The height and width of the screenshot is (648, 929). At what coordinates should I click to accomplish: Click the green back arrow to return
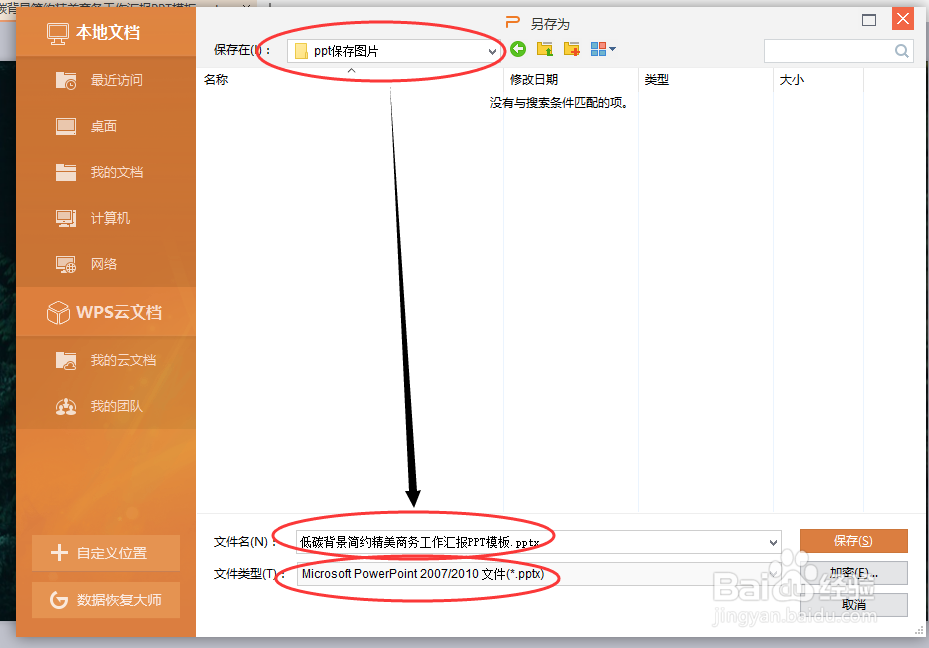tap(518, 48)
